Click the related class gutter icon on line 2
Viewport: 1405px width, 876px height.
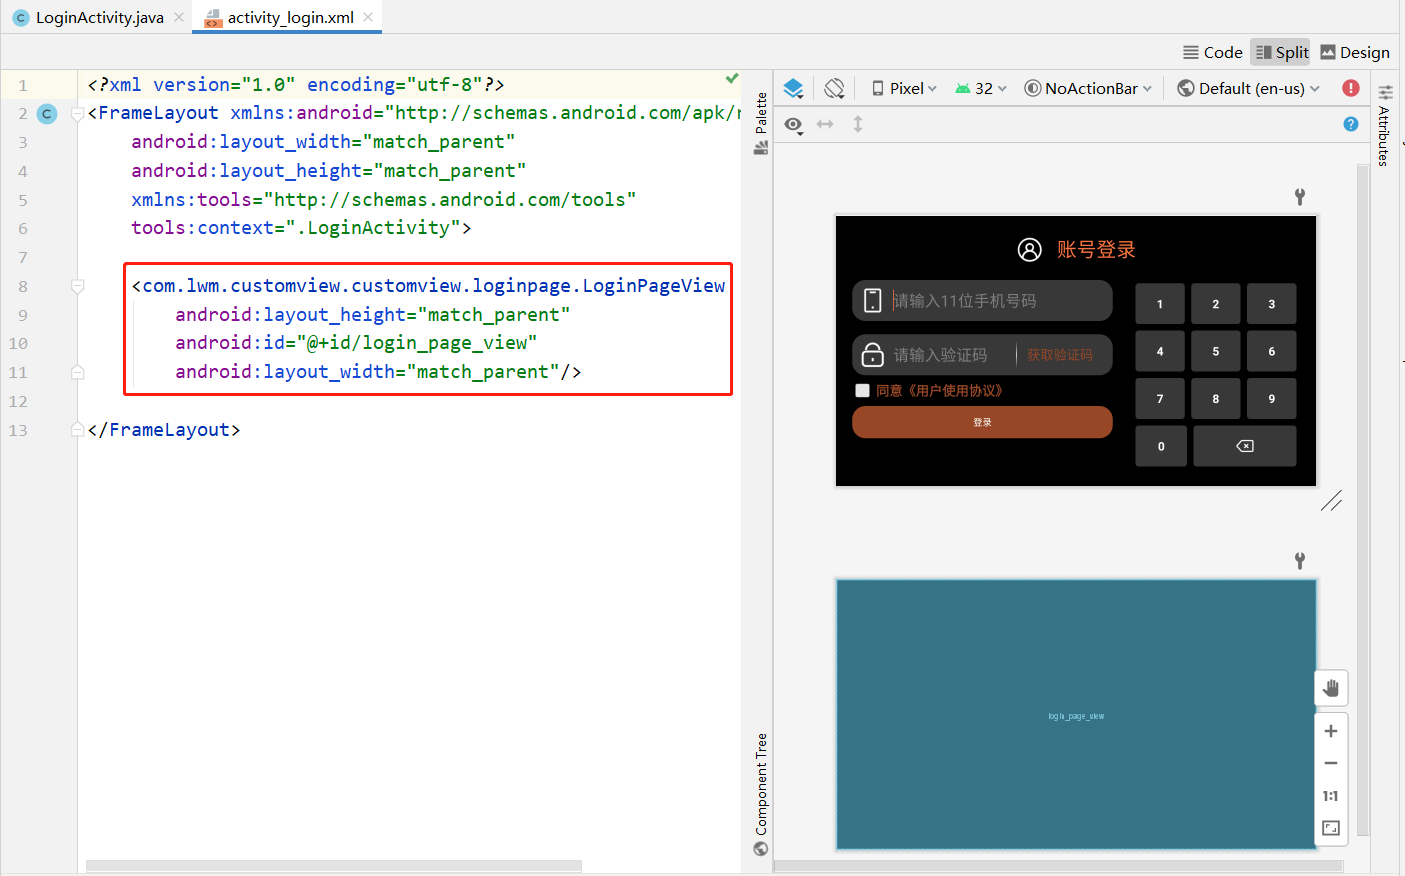tap(47, 114)
